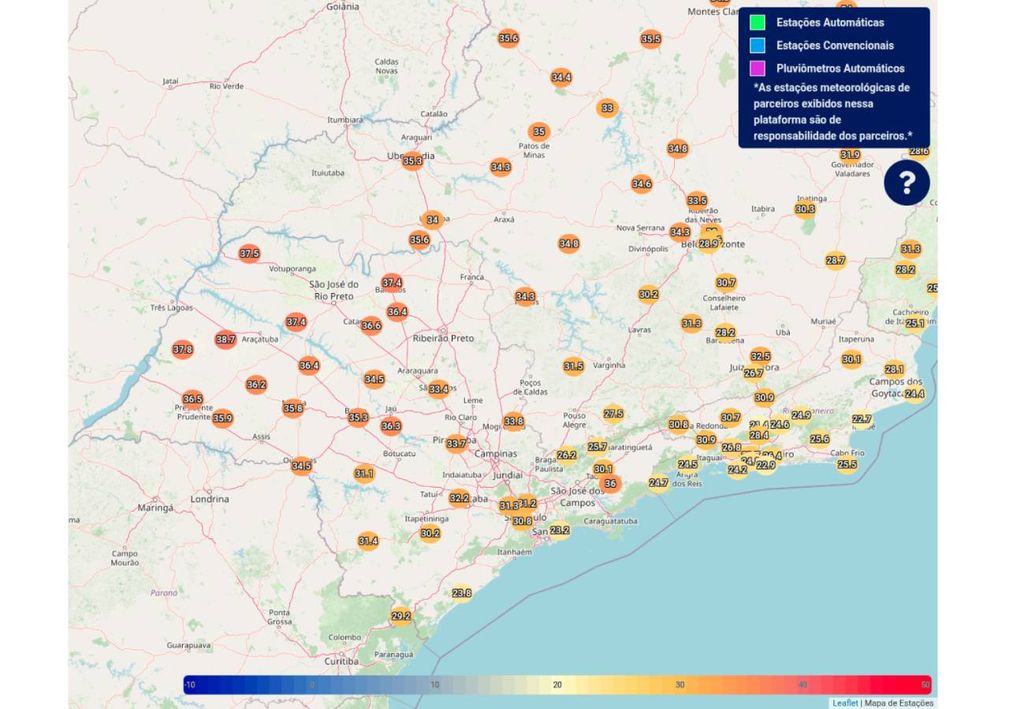This screenshot has width=1024, height=709.
Task: Select the 33.7 marker near Piracicaba
Action: pos(455,441)
